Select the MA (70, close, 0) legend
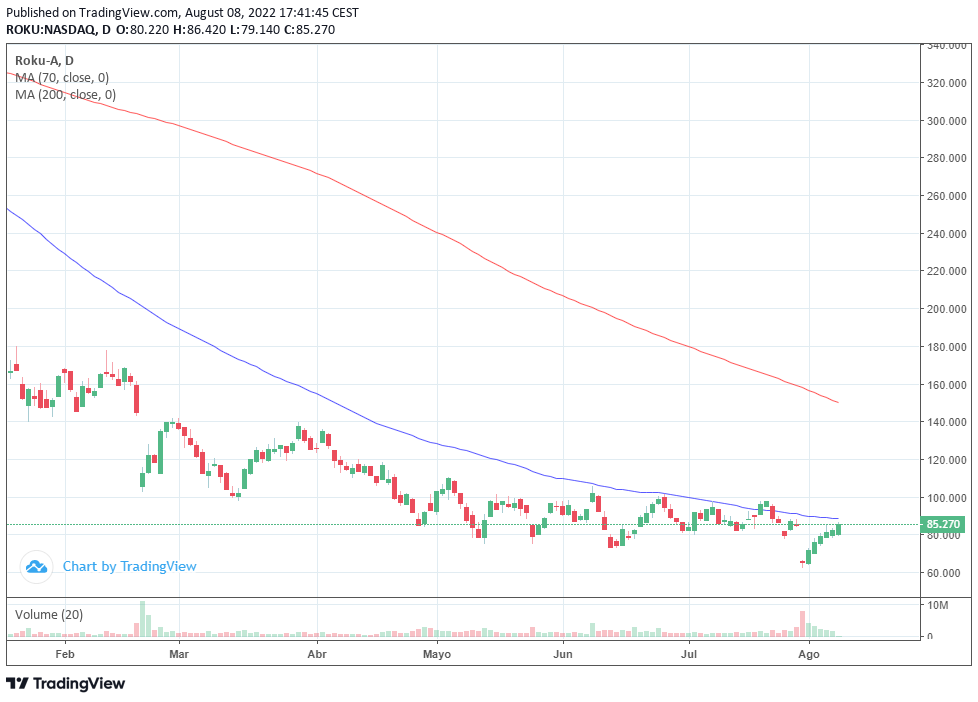The image size is (978, 702). [x=62, y=77]
